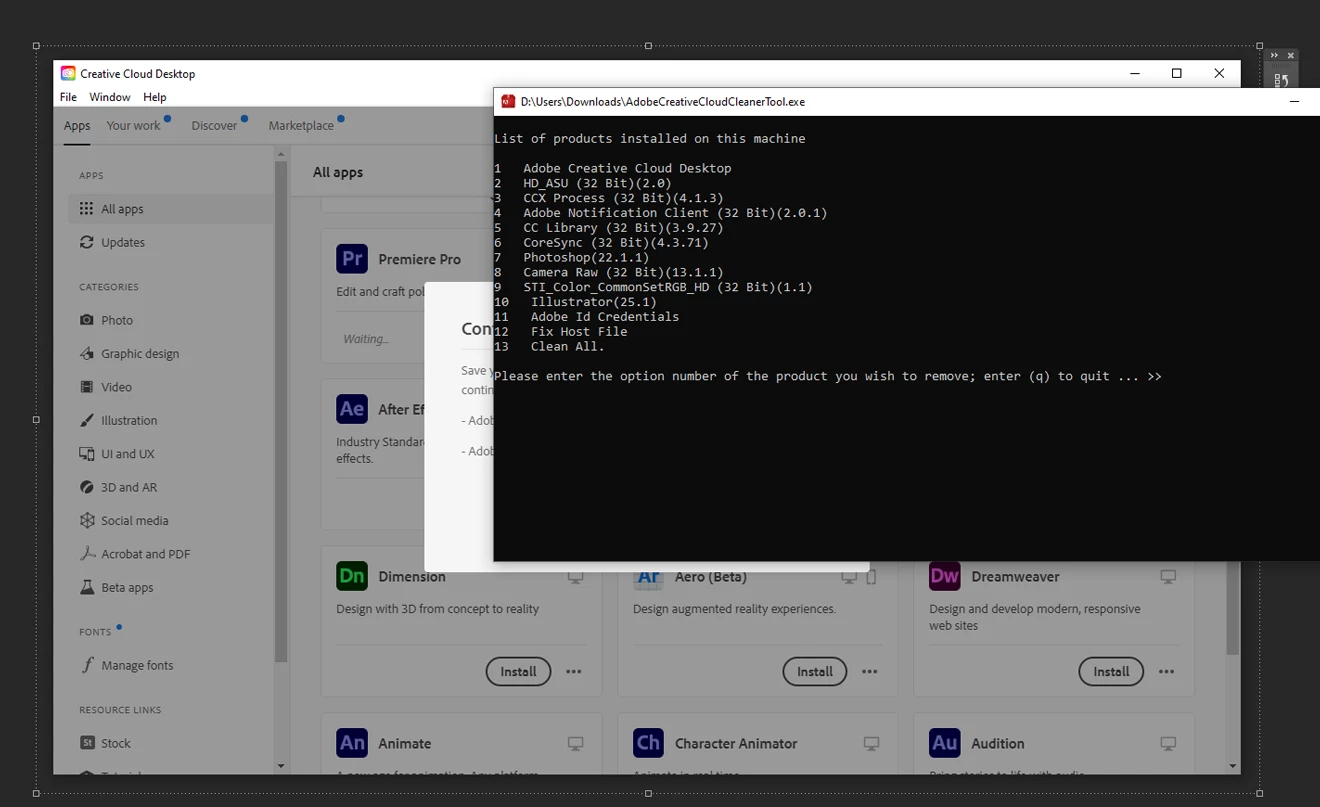This screenshot has height=807, width=1320.
Task: Click the Updates refresh icon
Action: (87, 242)
